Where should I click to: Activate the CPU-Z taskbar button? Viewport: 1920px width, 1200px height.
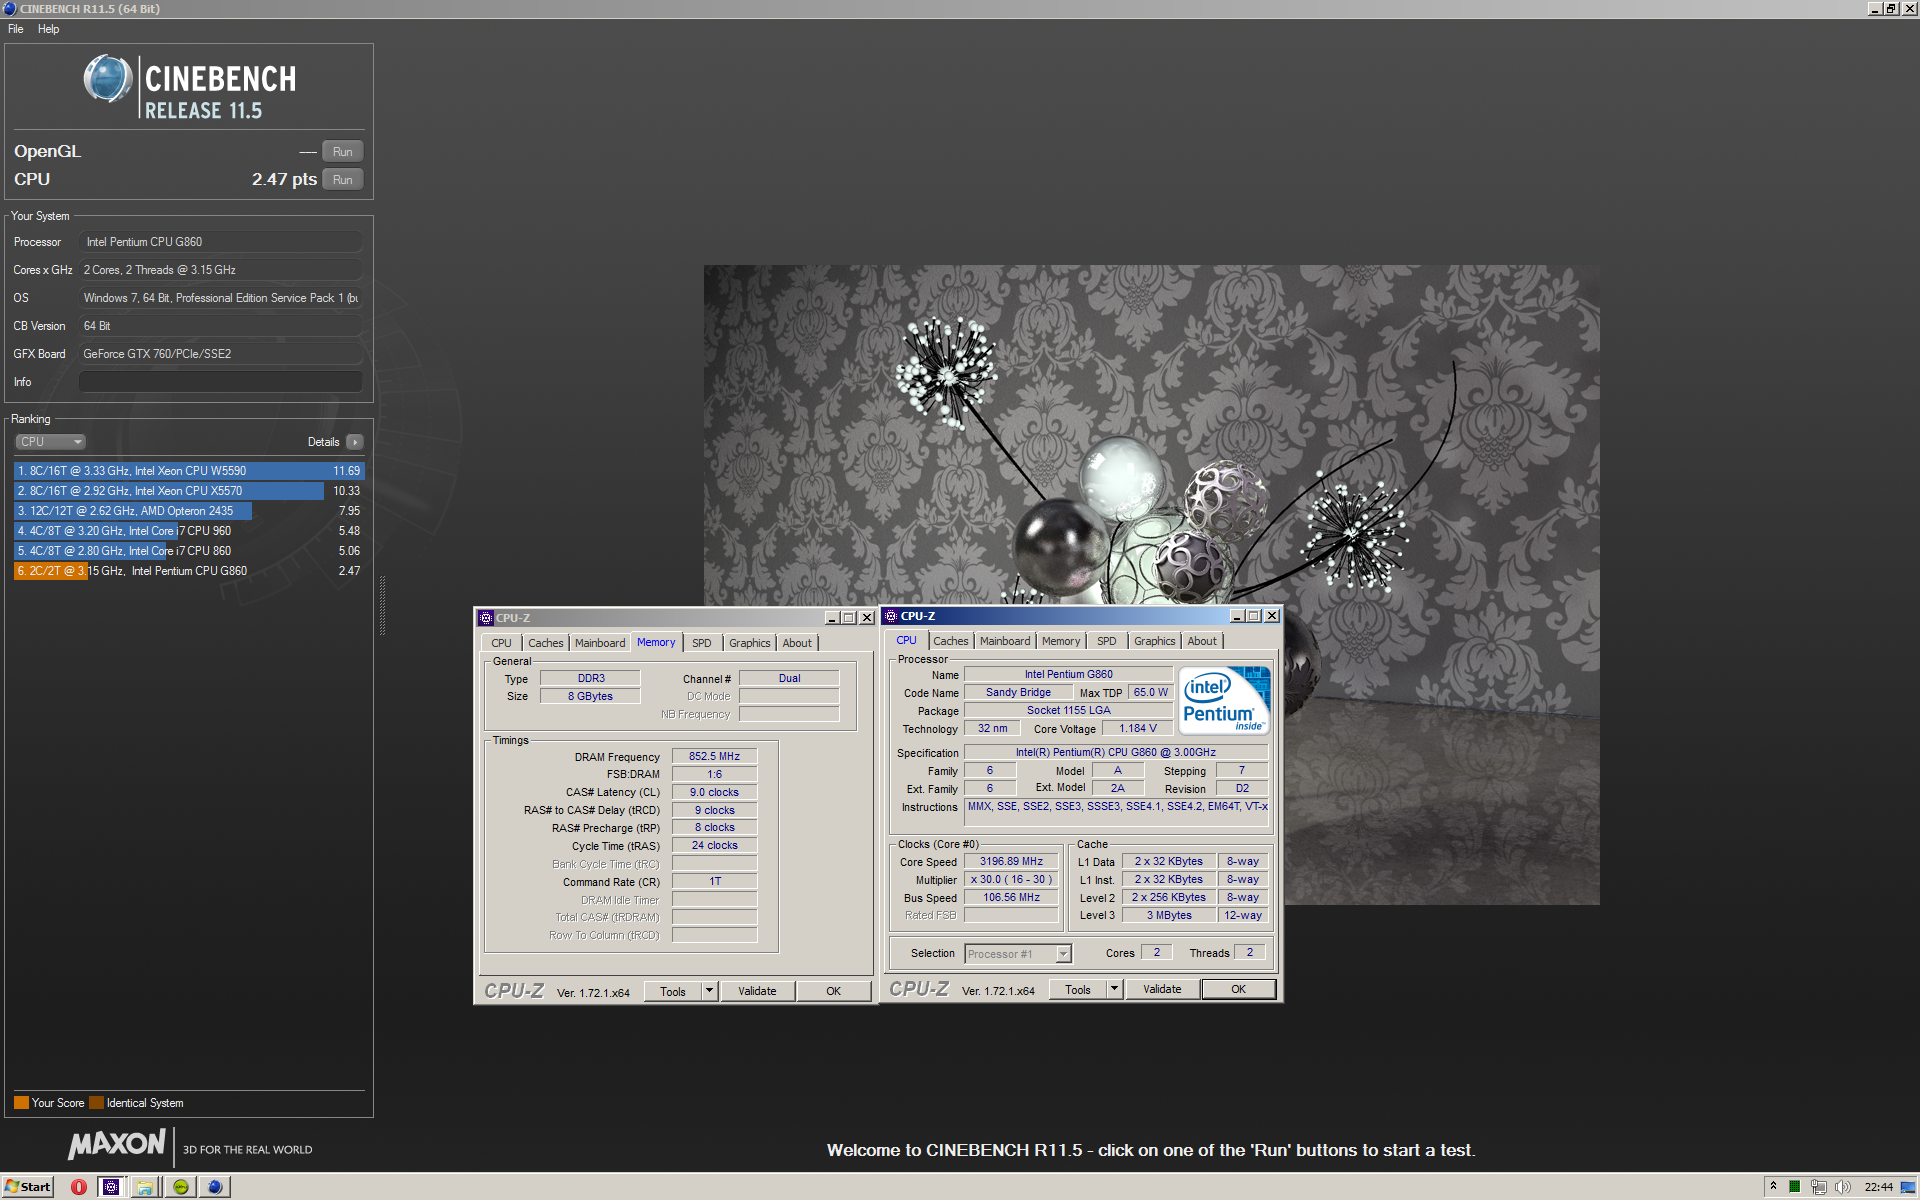112,1187
